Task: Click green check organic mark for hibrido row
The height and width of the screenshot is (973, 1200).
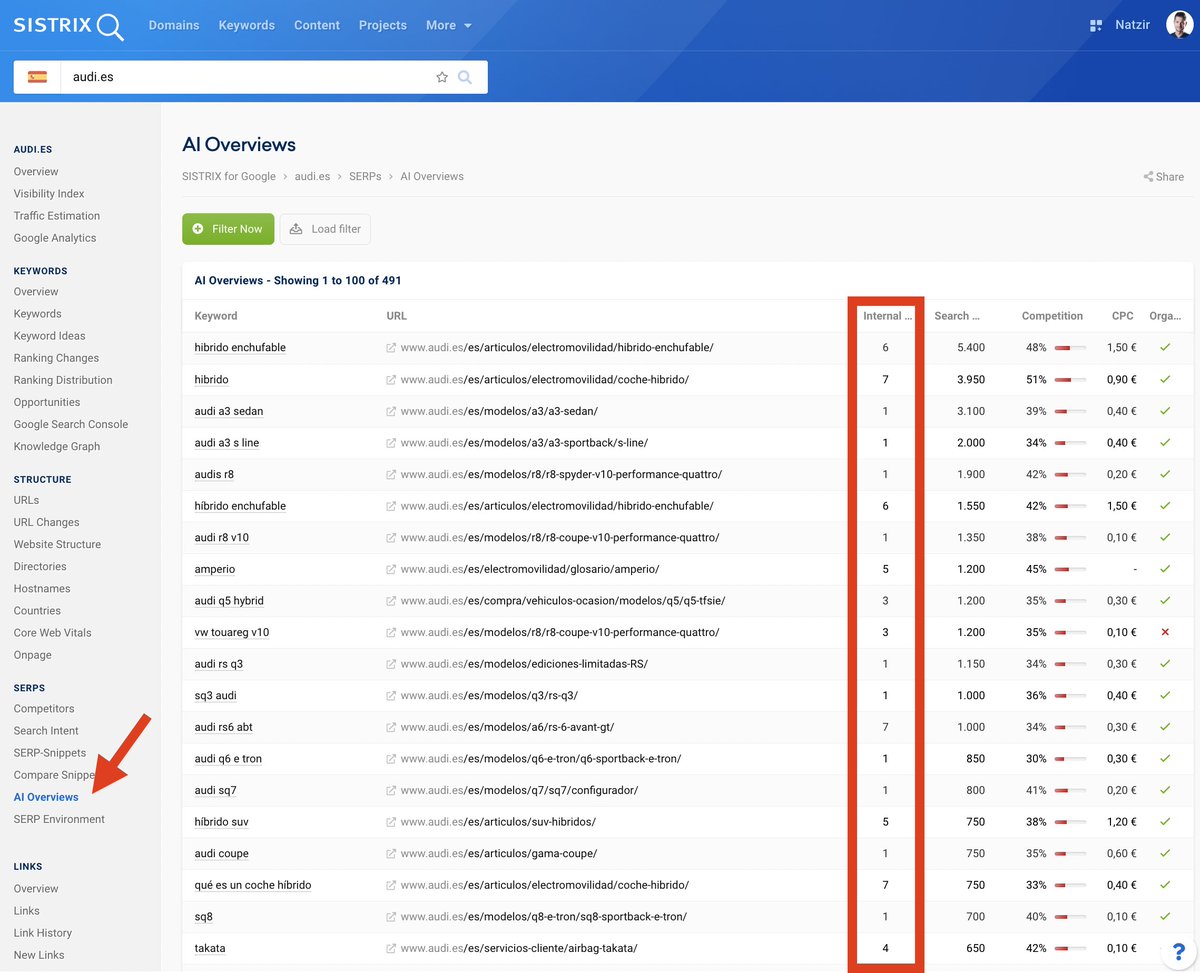Action: tap(1165, 379)
